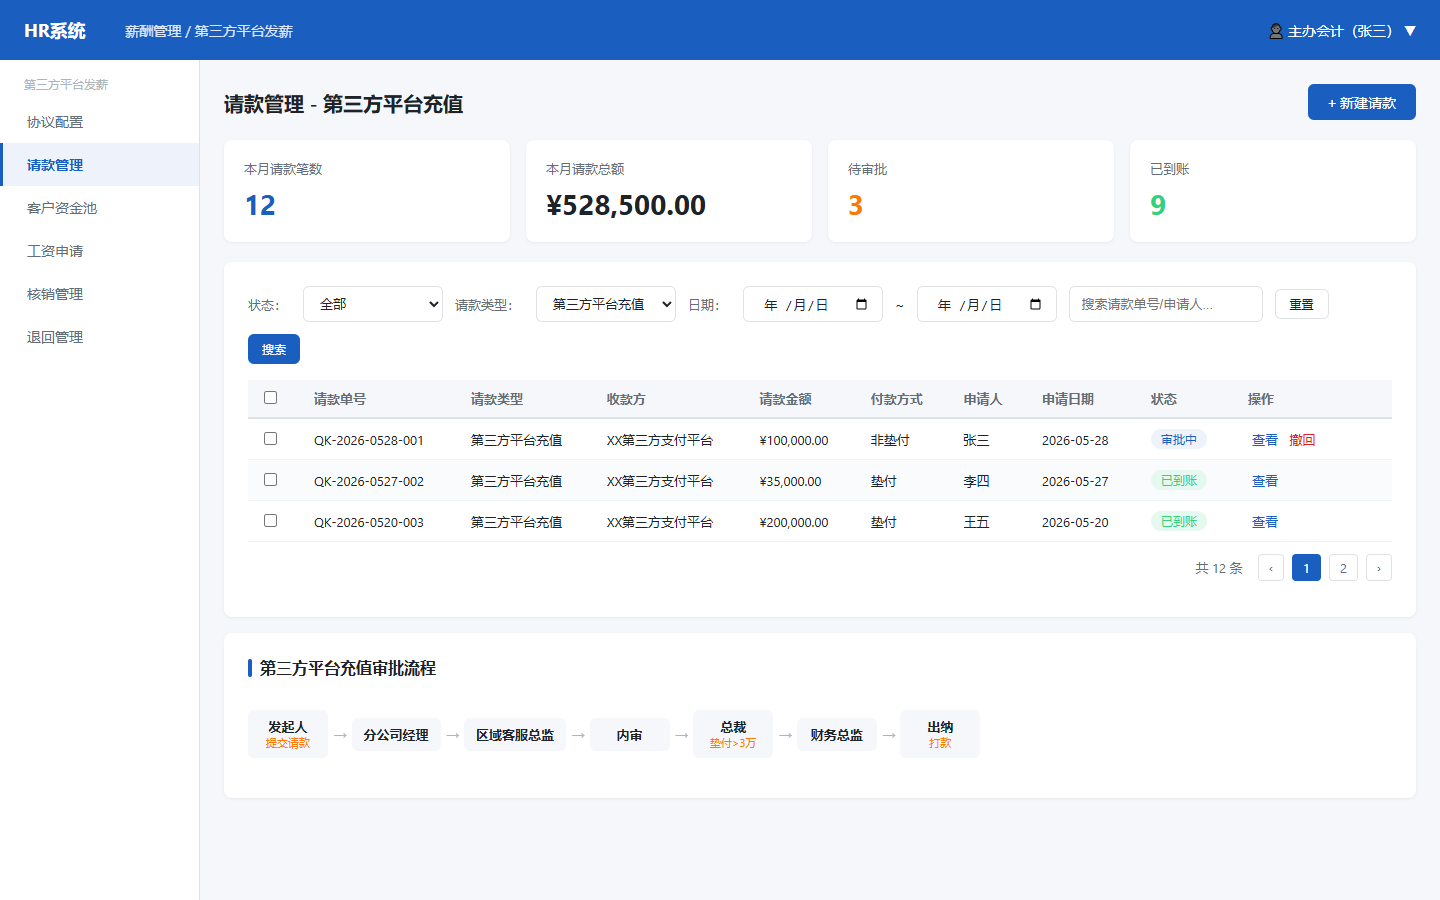Select 请款管理 in the sidebar
The height and width of the screenshot is (900, 1440).
pos(100,165)
